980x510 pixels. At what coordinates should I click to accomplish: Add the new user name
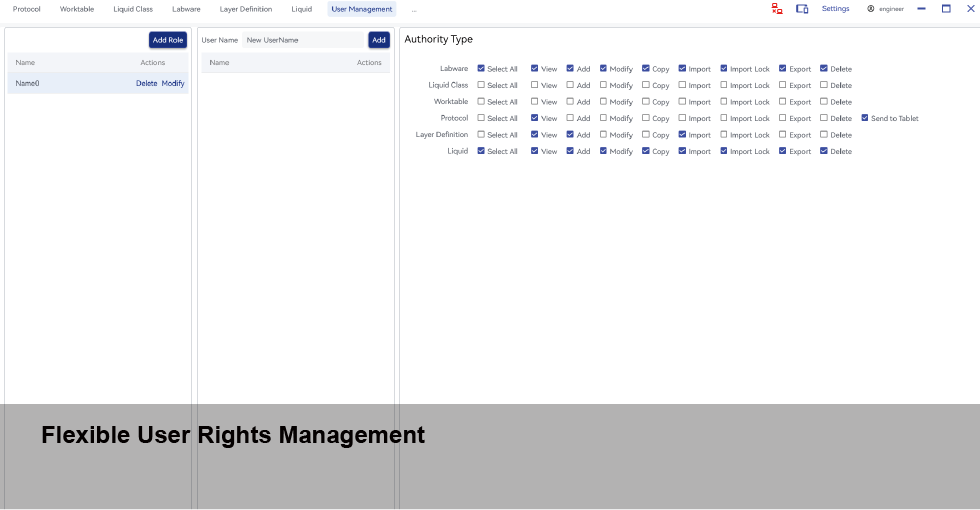click(x=379, y=40)
